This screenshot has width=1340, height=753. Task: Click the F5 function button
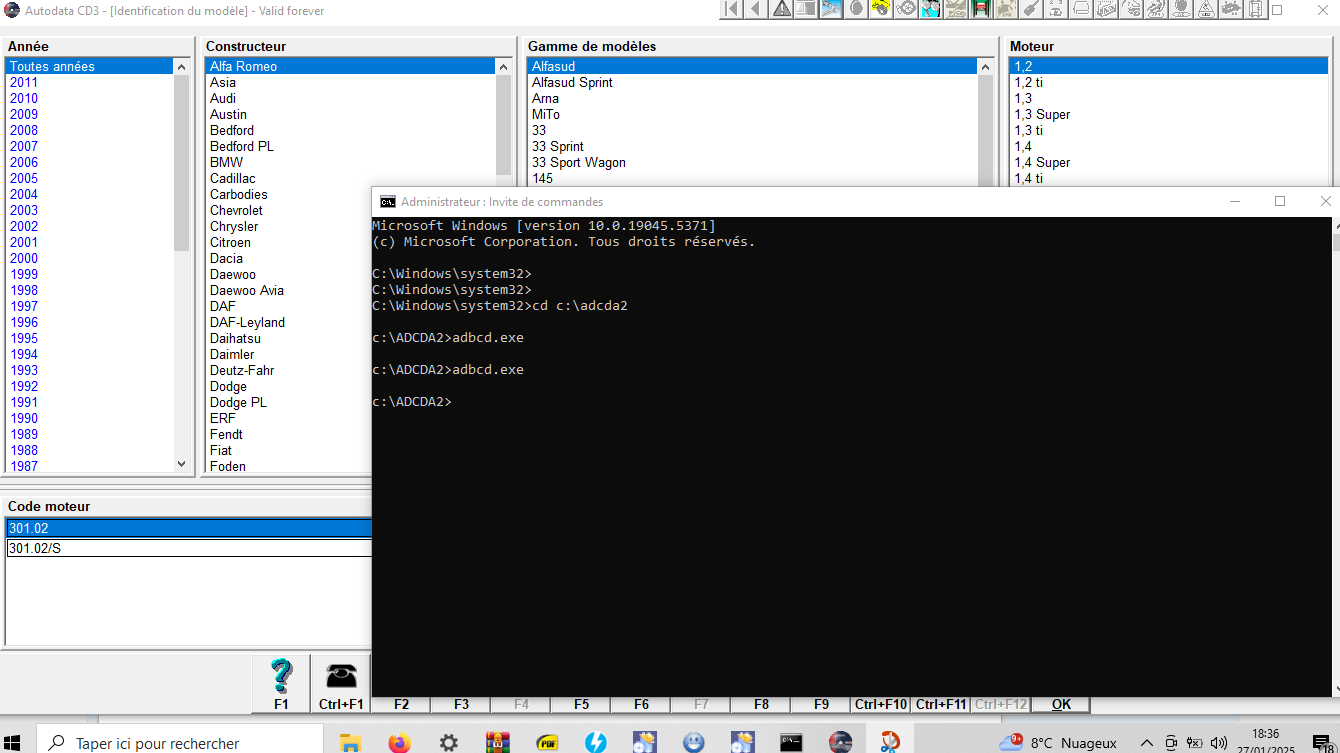click(x=581, y=704)
